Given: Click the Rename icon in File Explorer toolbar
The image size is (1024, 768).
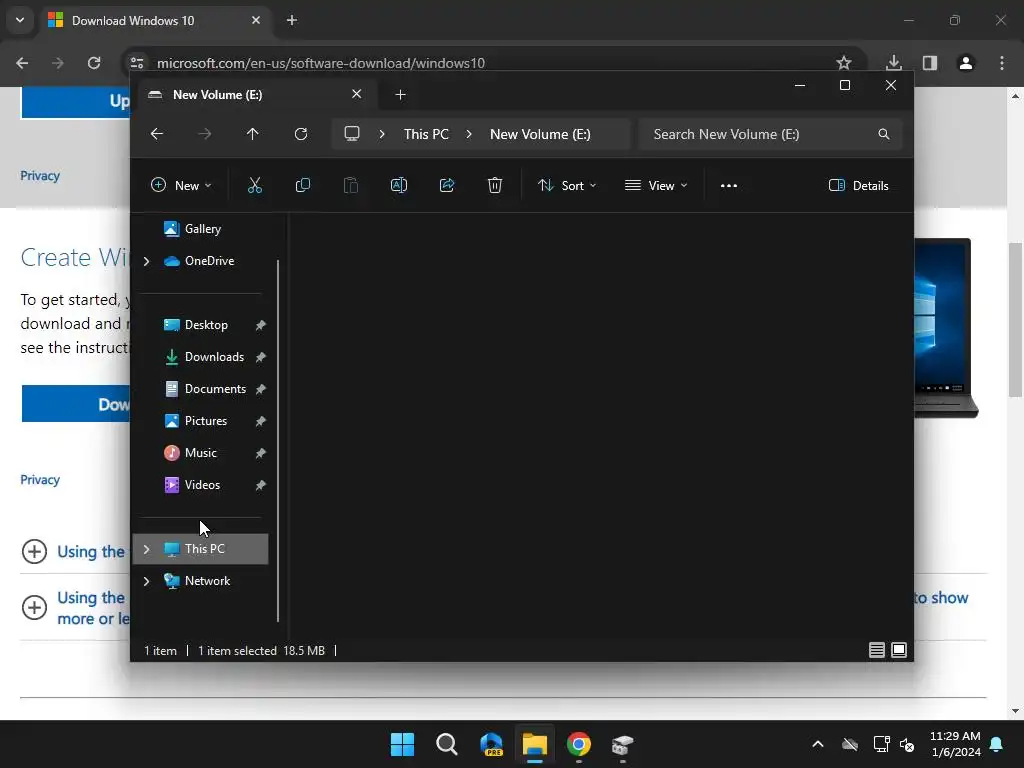Looking at the screenshot, I should (399, 185).
